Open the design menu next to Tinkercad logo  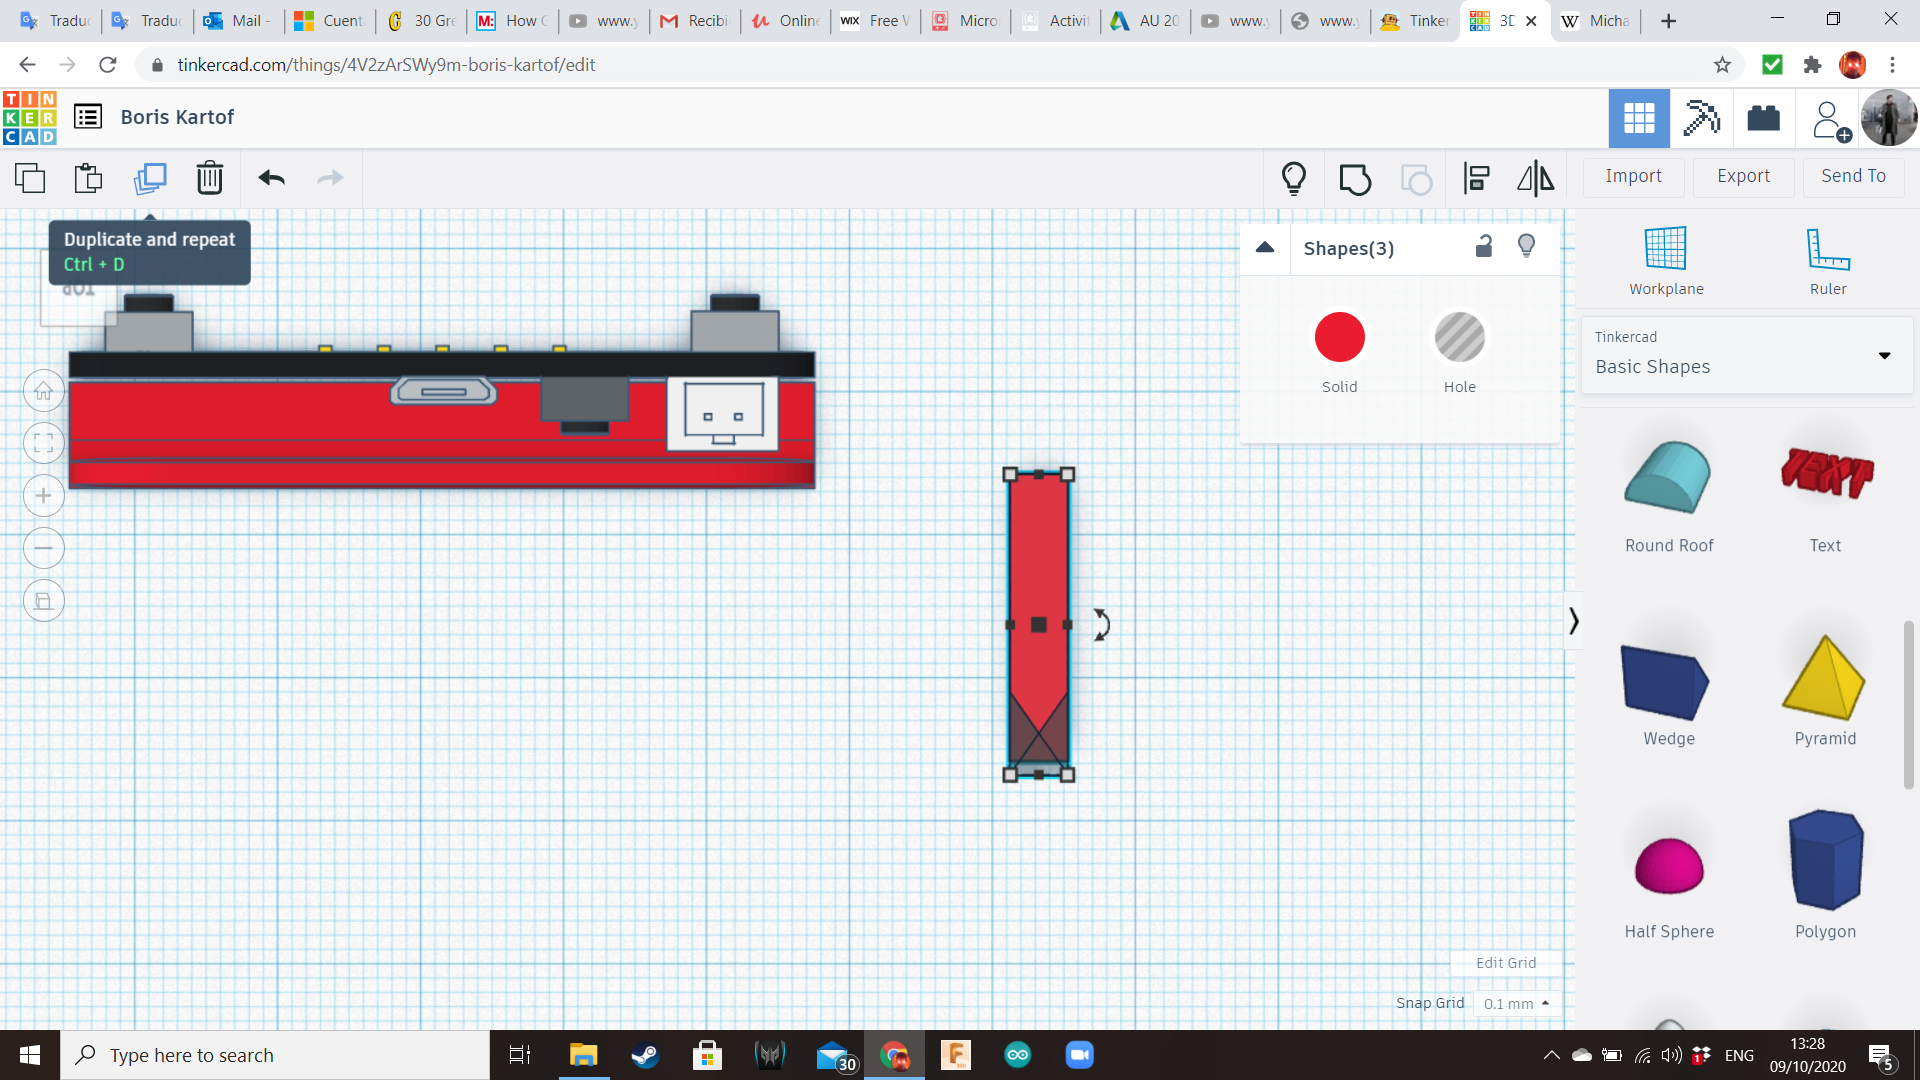click(88, 116)
